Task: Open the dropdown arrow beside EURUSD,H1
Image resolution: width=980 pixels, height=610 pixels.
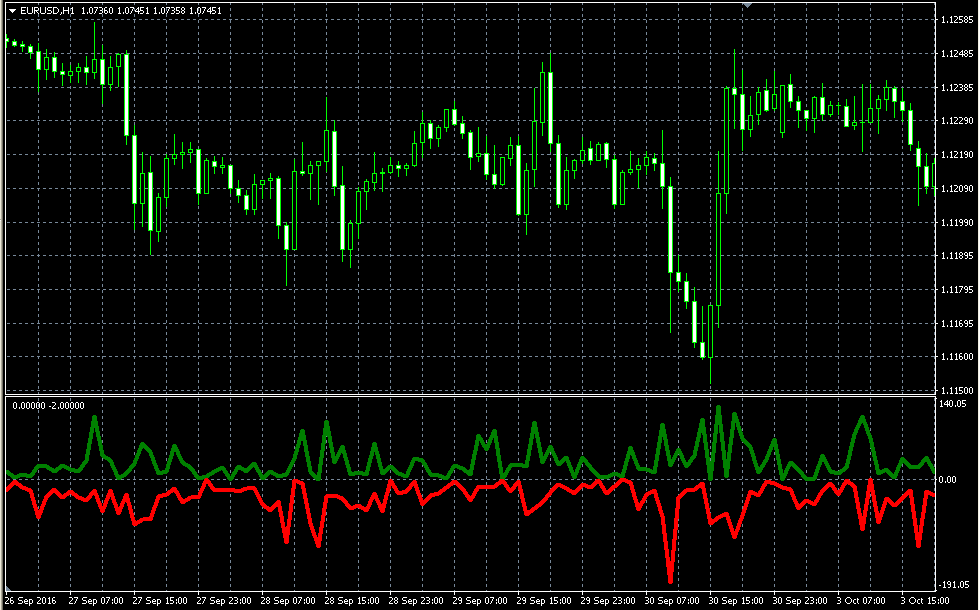Action: click(x=12, y=11)
